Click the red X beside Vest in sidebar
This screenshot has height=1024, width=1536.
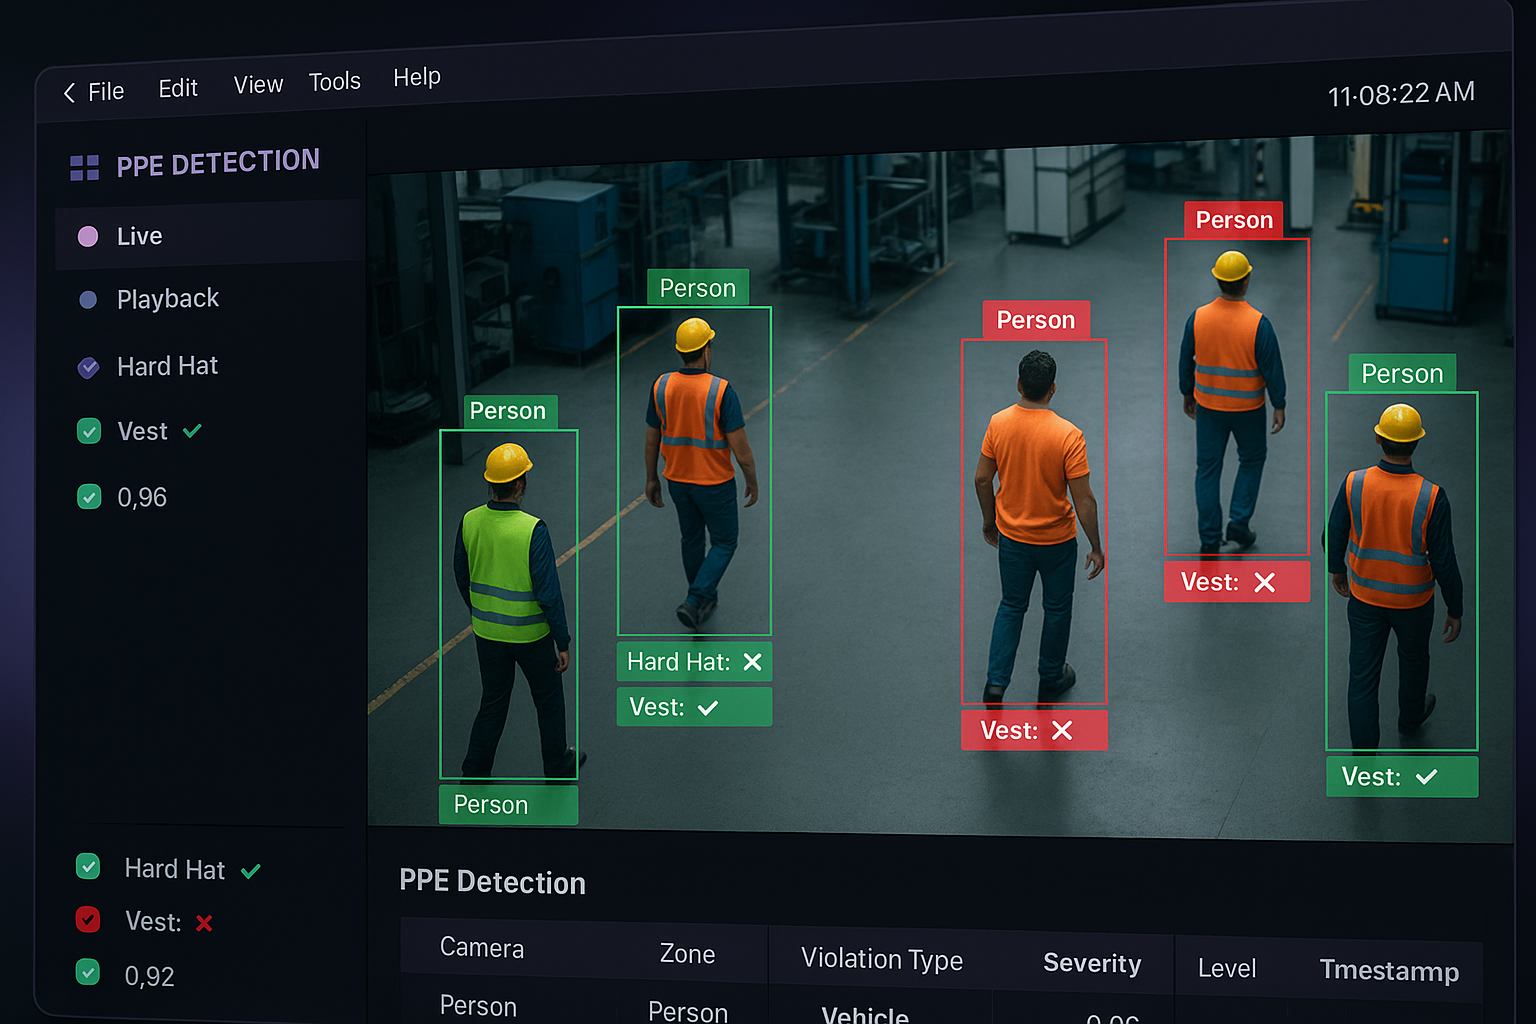[204, 923]
